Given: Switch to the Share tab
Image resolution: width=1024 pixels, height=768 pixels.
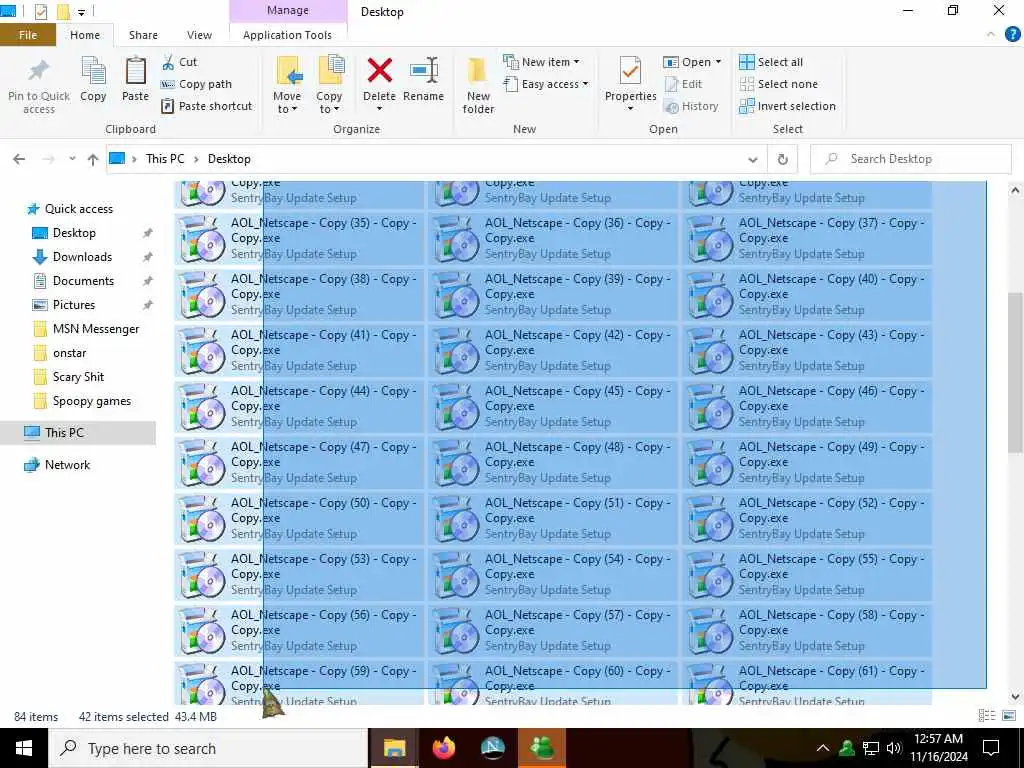Looking at the screenshot, I should click(143, 35).
